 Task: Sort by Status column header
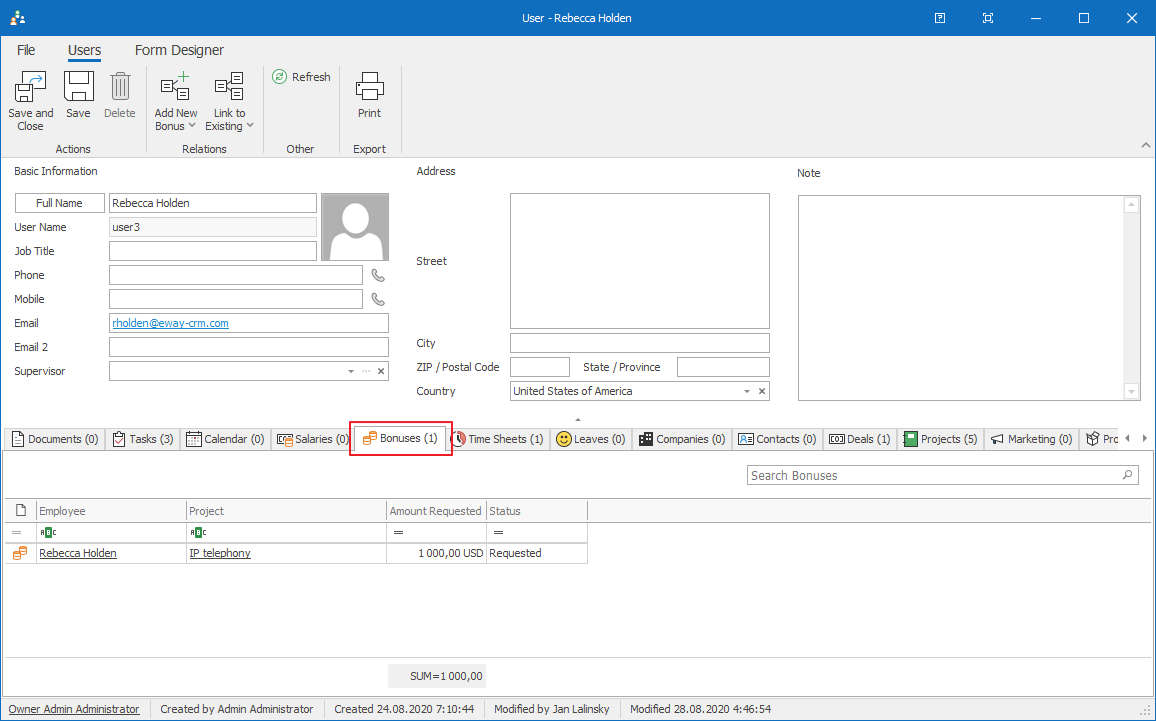click(536, 511)
